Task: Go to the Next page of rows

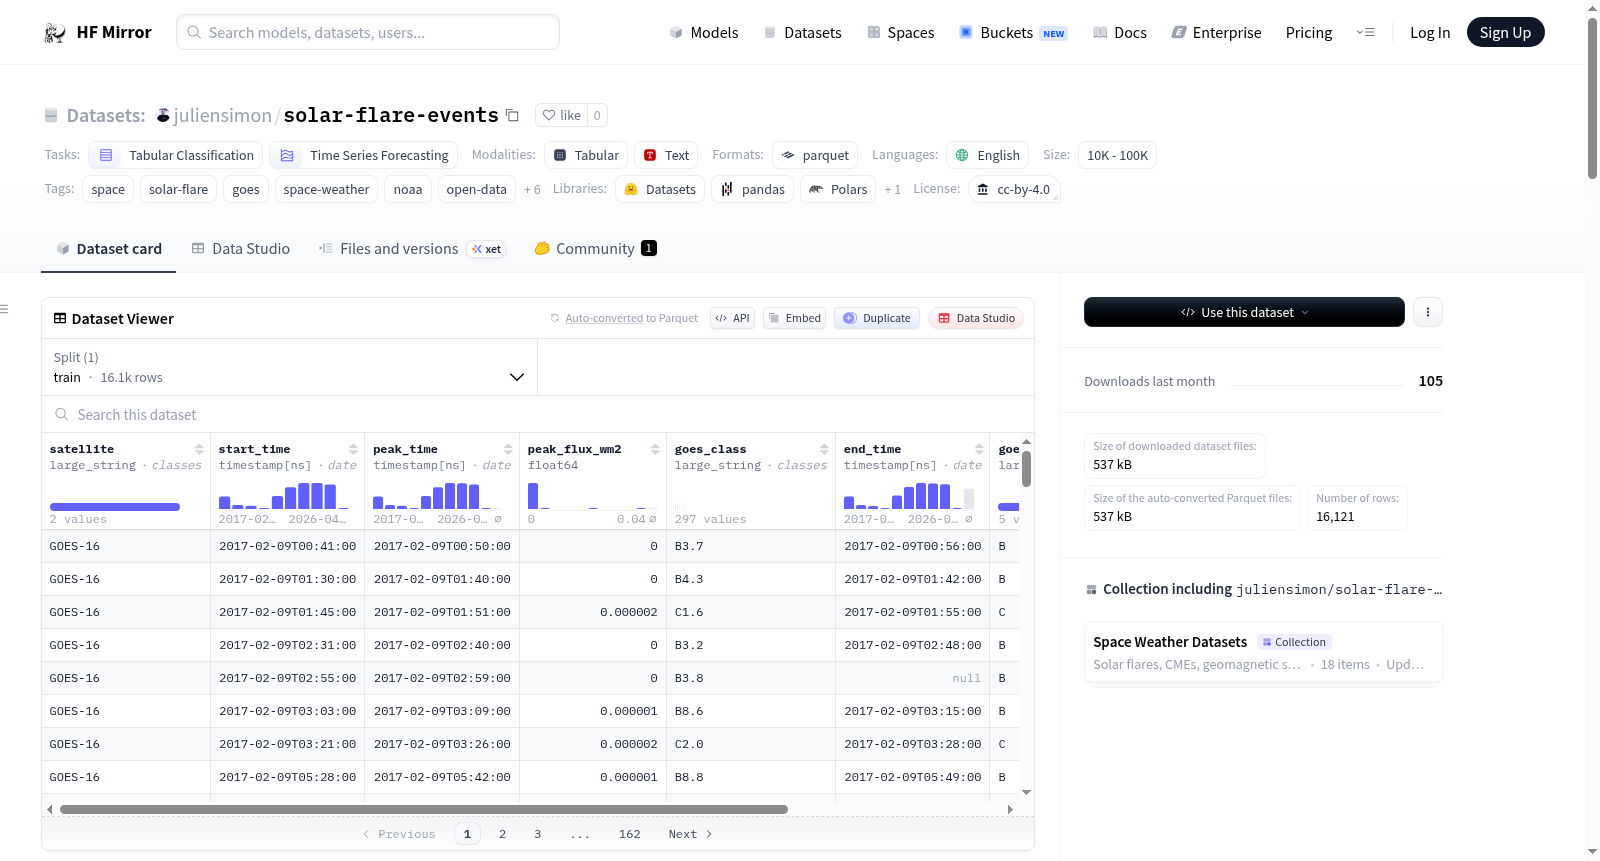Action: (690, 834)
